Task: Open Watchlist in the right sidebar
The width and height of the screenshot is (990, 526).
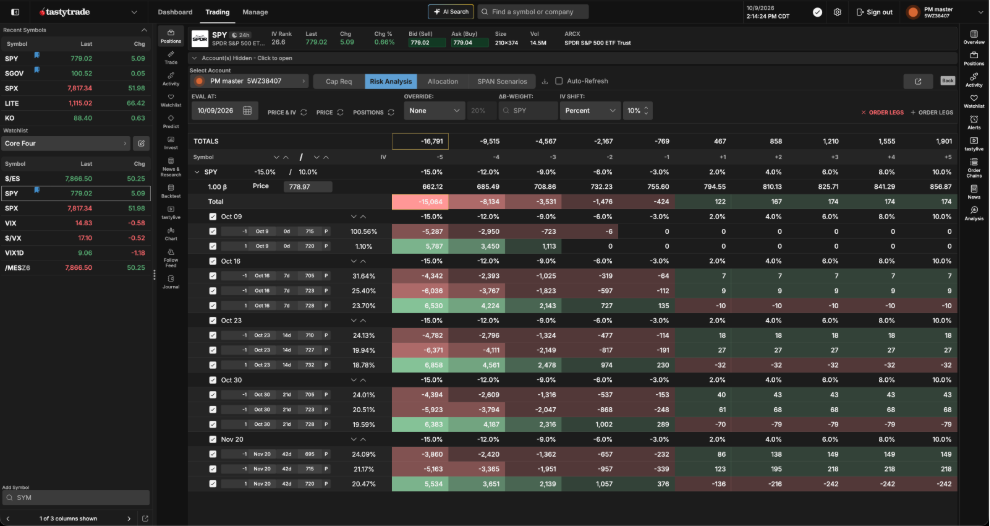Action: [974, 101]
